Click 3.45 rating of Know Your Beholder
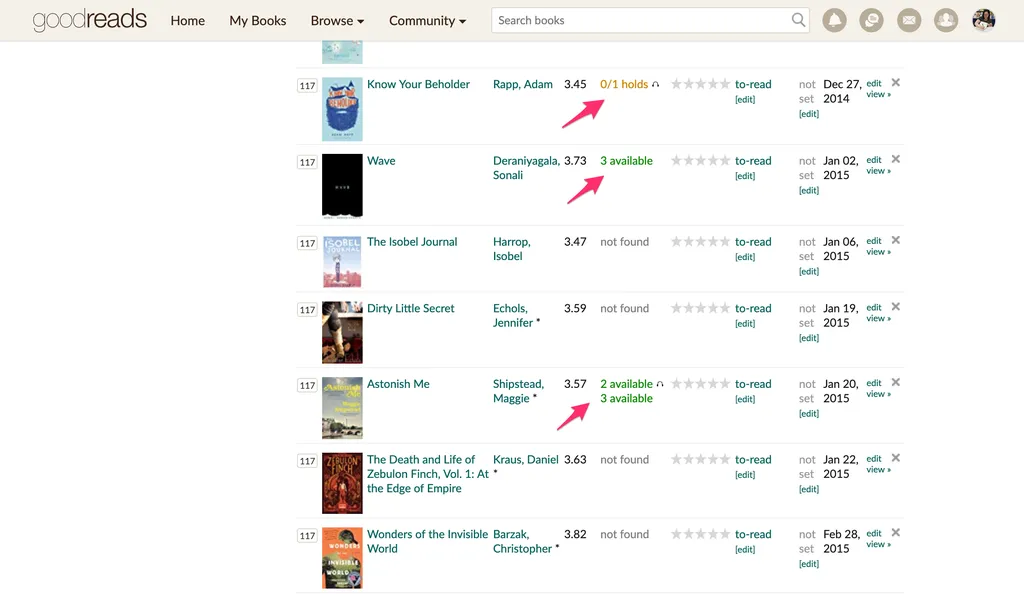 pyautogui.click(x=575, y=84)
